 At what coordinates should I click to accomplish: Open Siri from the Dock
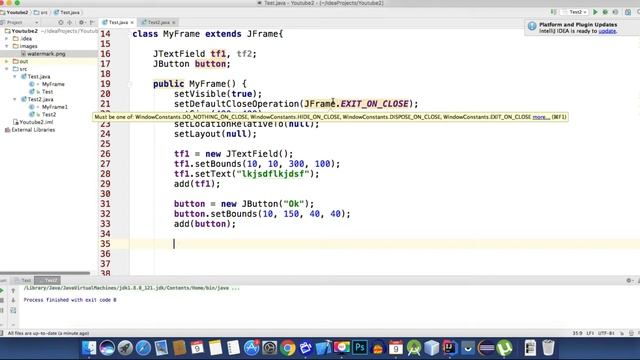pos(107,348)
